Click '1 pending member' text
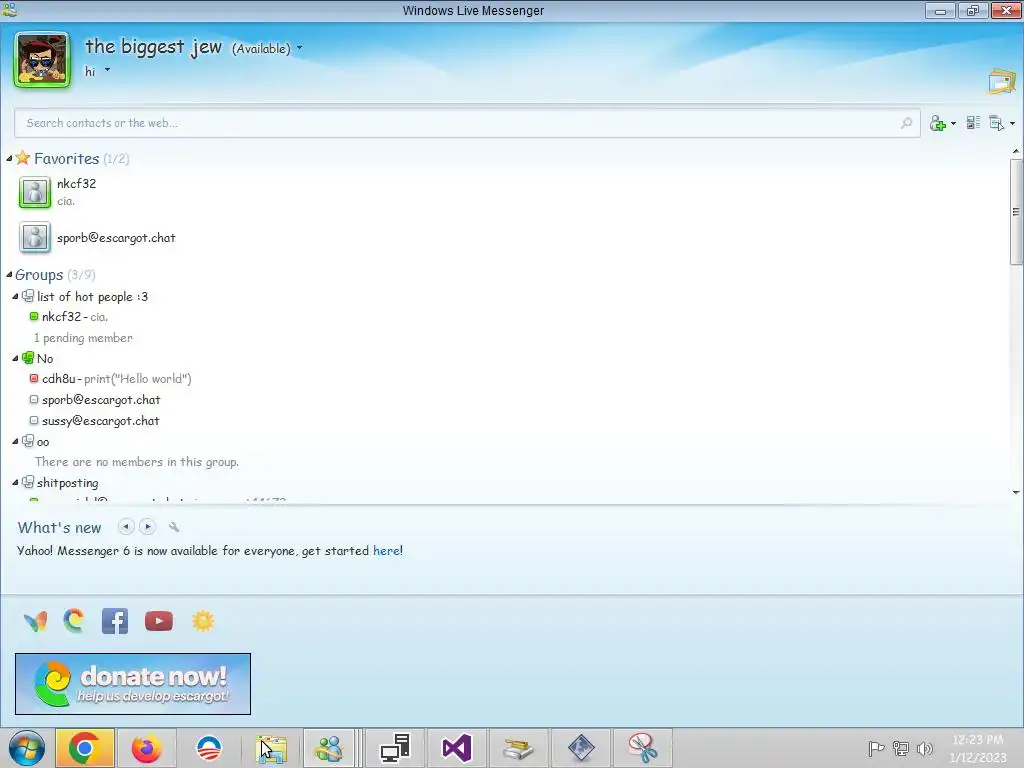This screenshot has width=1024, height=768. [x=83, y=338]
